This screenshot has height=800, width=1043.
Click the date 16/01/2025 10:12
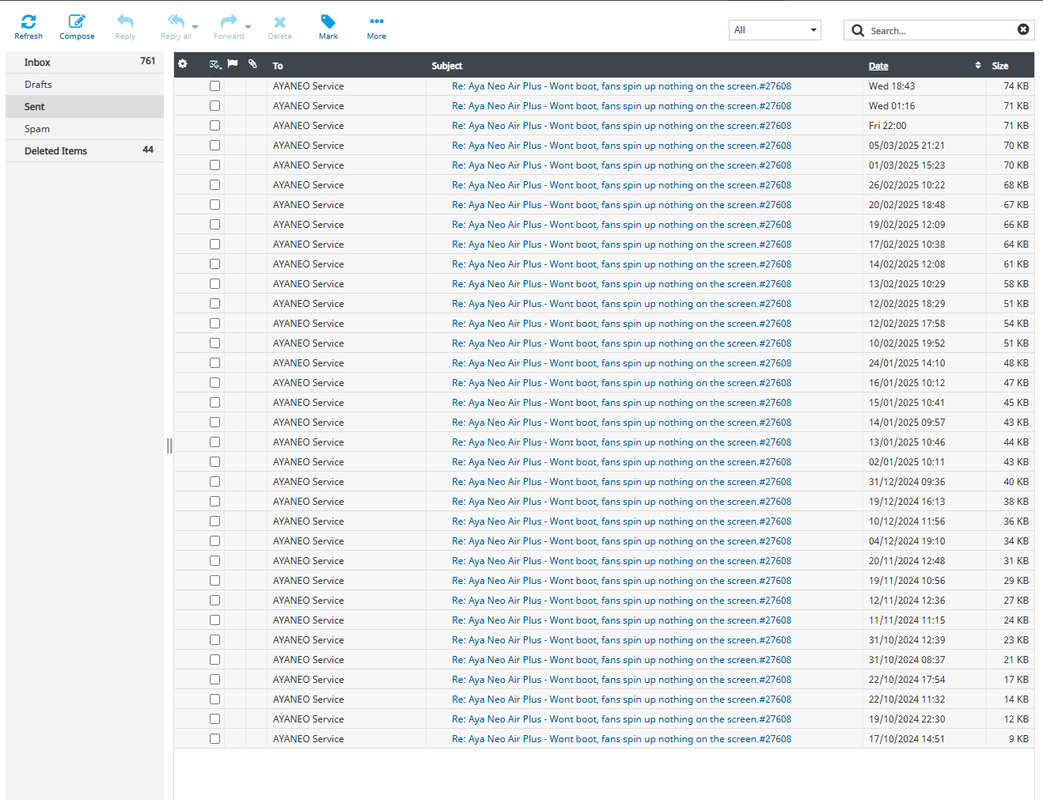(907, 382)
